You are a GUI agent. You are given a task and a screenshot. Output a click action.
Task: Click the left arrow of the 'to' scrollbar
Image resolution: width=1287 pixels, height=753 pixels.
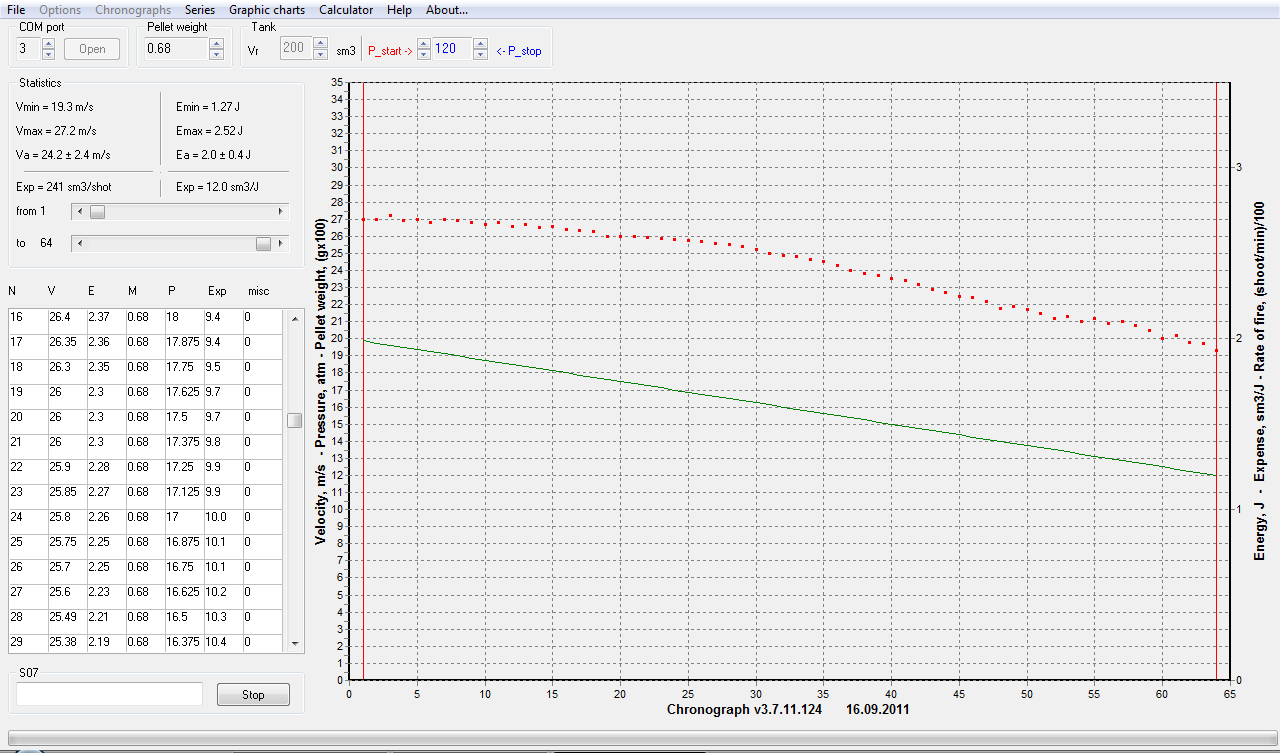(80, 244)
